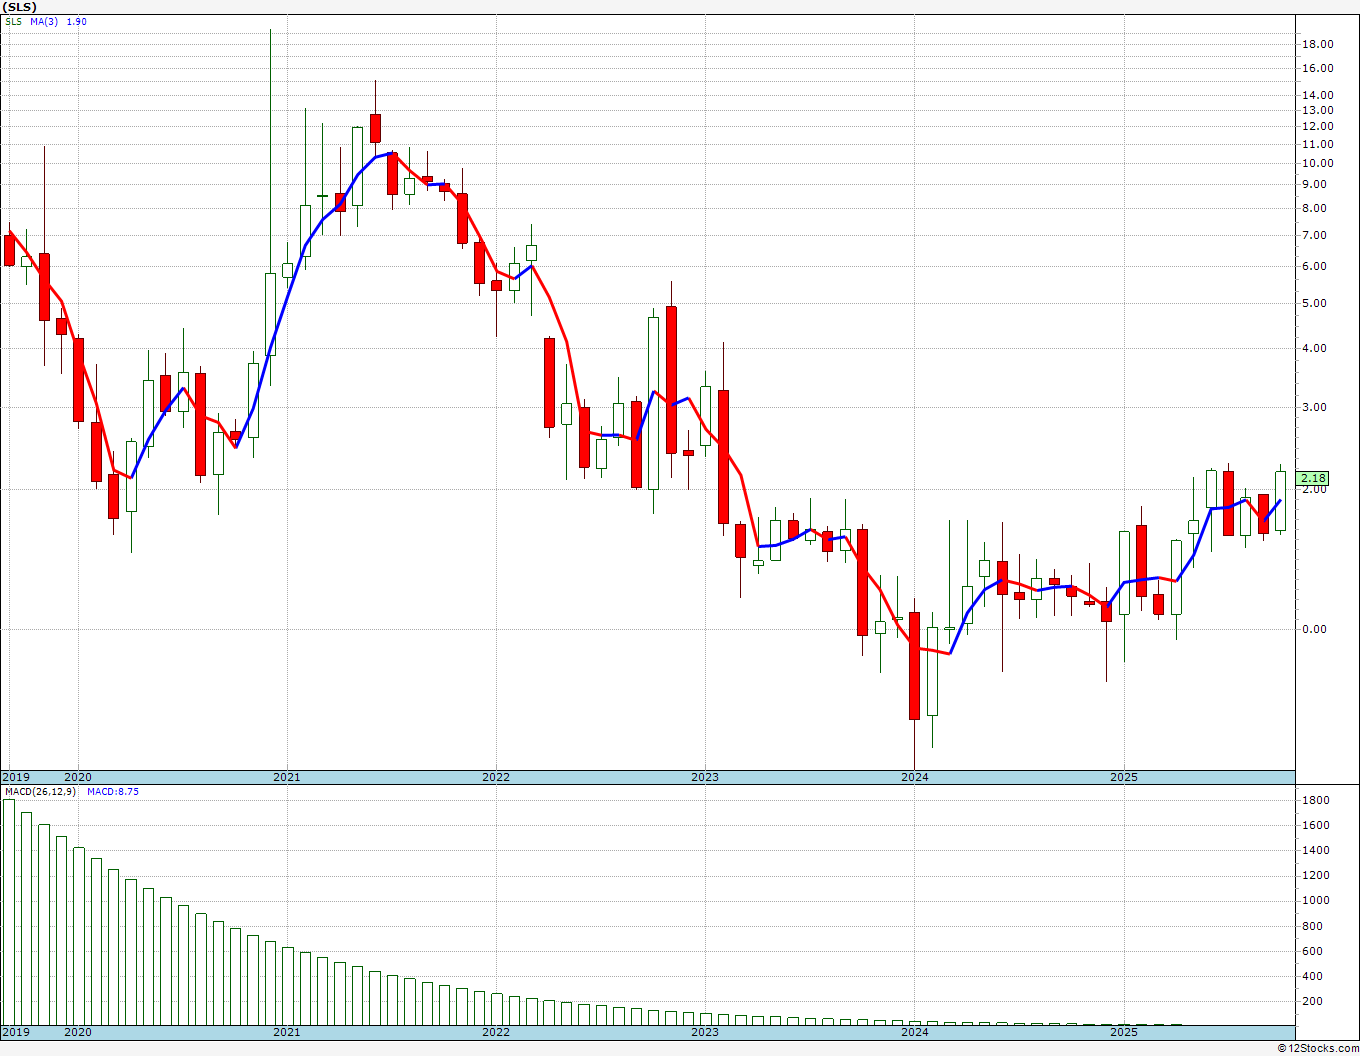1360x1056 pixels.
Task: Click the 0.00 price axis label
Action: (x=1314, y=629)
